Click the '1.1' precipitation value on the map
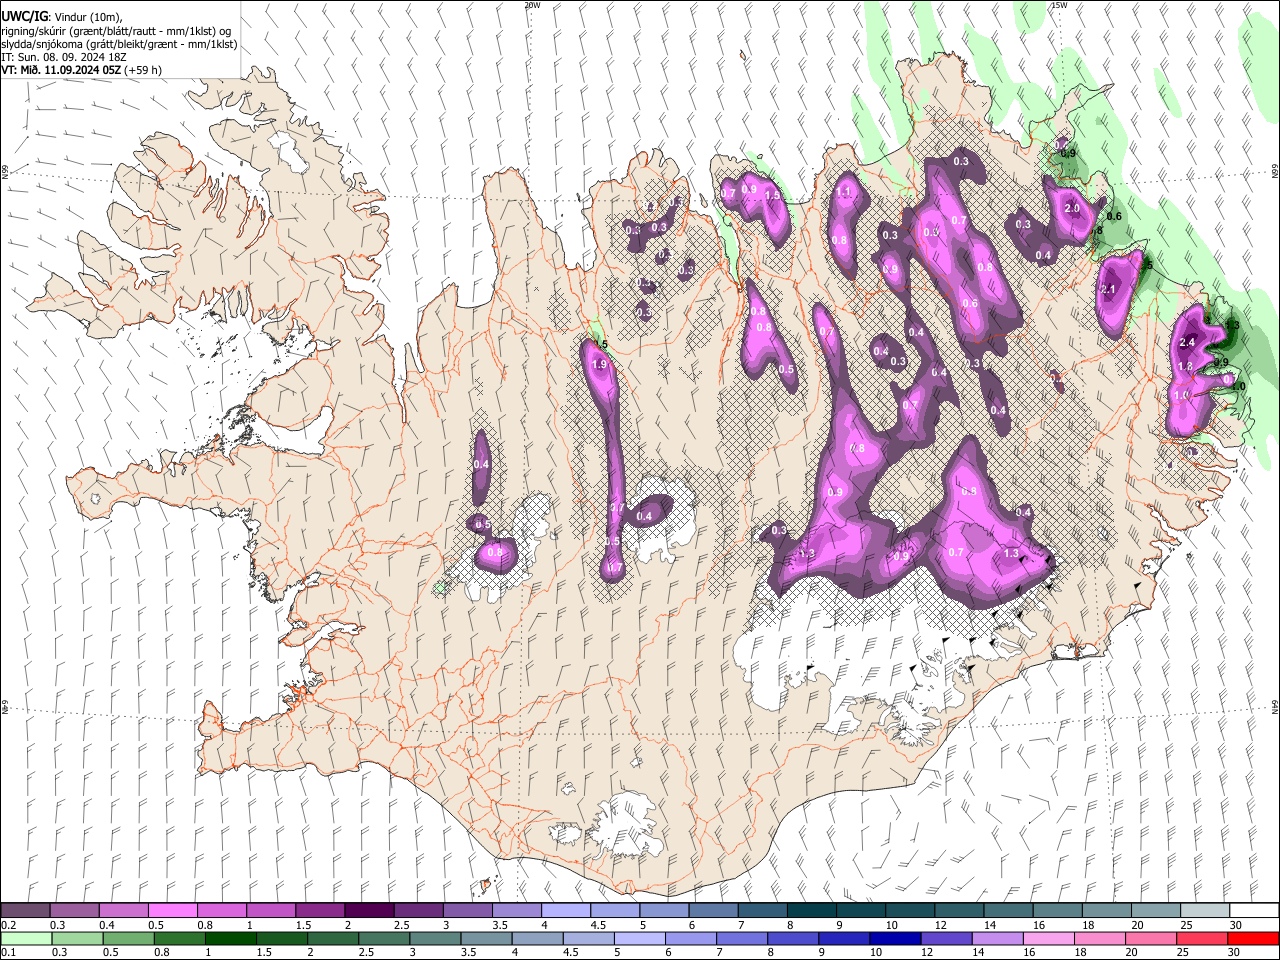This screenshot has height=960, width=1280. click(843, 192)
